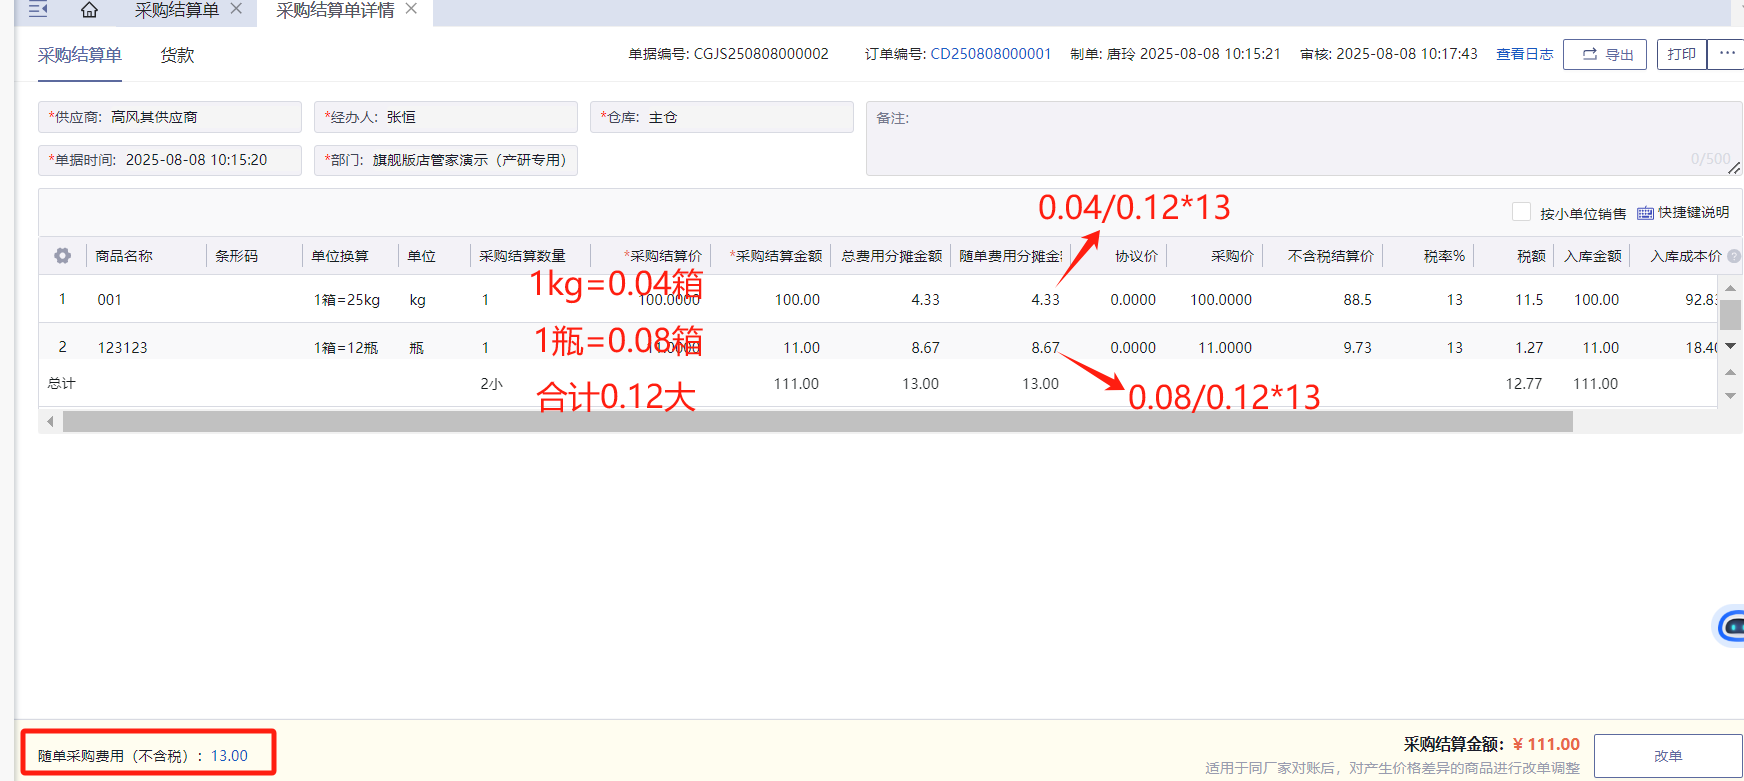Image resolution: width=1744 pixels, height=781 pixels.
Task: Click into the 备注 remarks field
Action: click(1300, 138)
